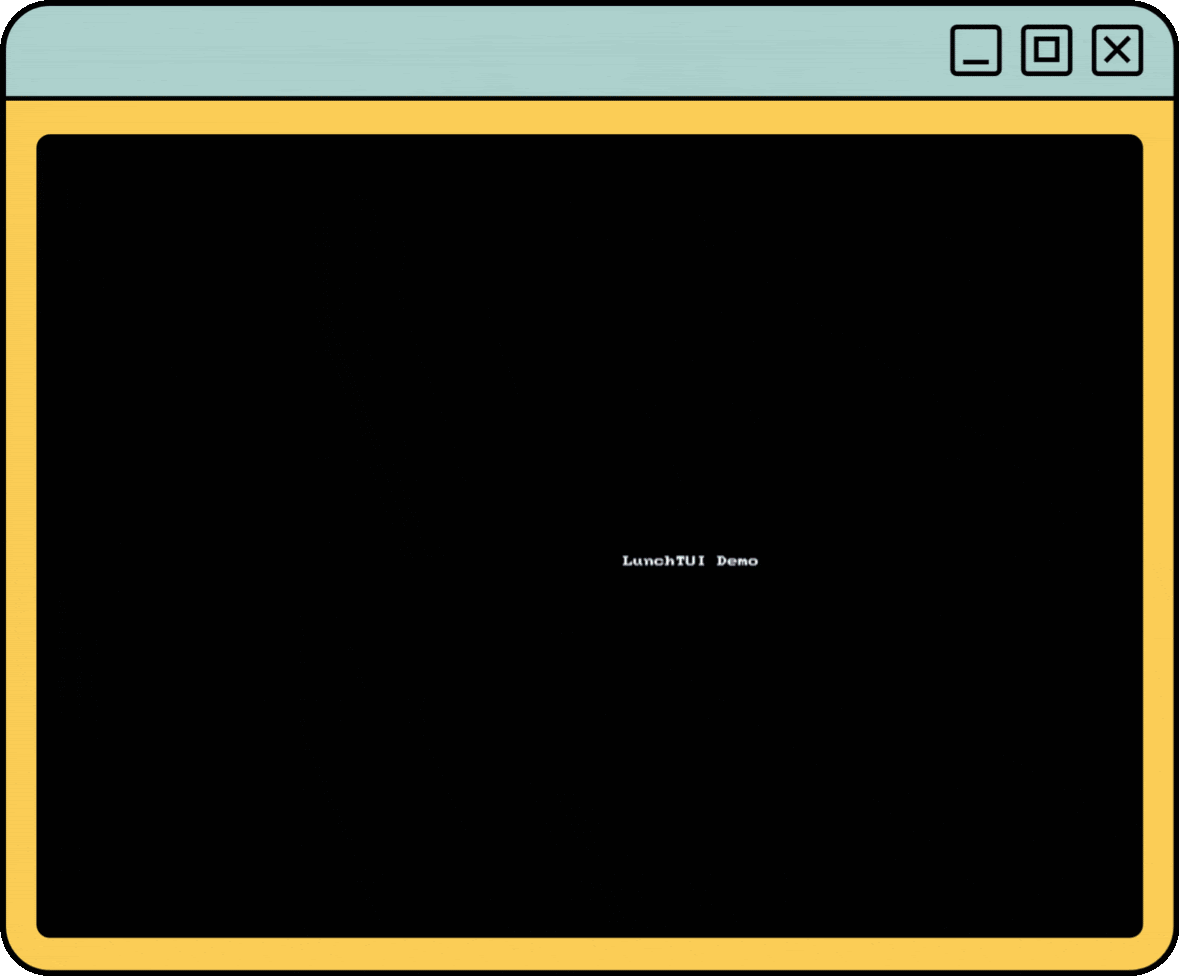Image resolution: width=1180 pixels, height=976 pixels.
Task: Click the word LunchTUI on screen
Action: (663, 561)
